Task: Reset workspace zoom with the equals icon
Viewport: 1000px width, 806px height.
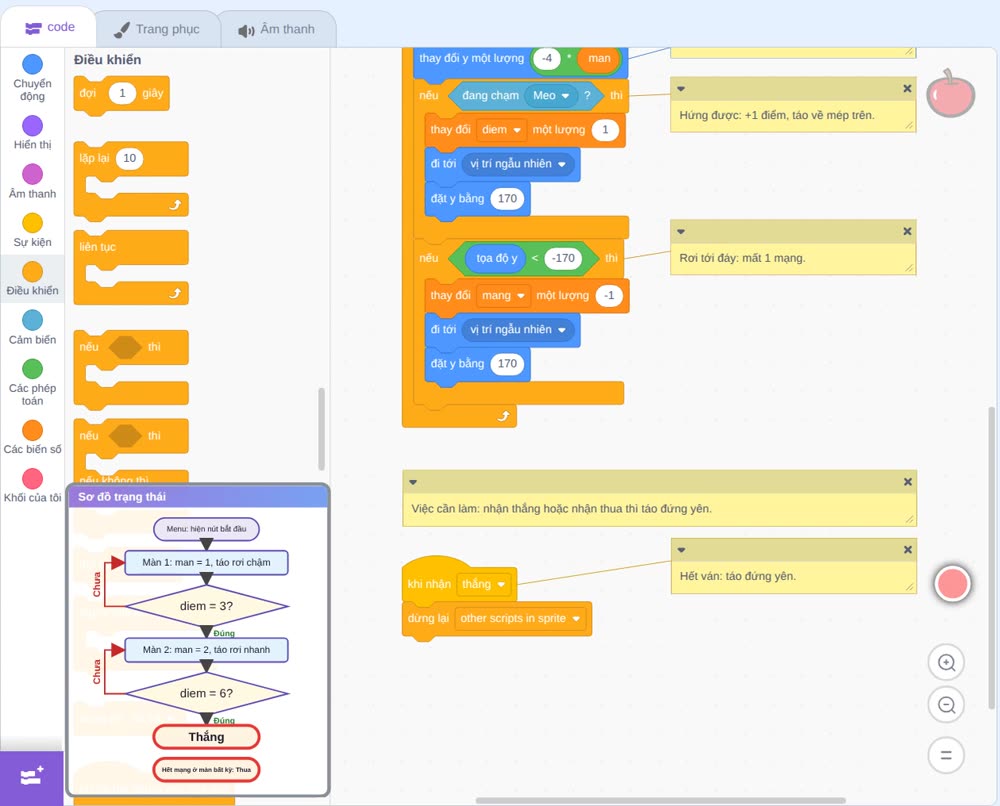Action: pos(946,755)
